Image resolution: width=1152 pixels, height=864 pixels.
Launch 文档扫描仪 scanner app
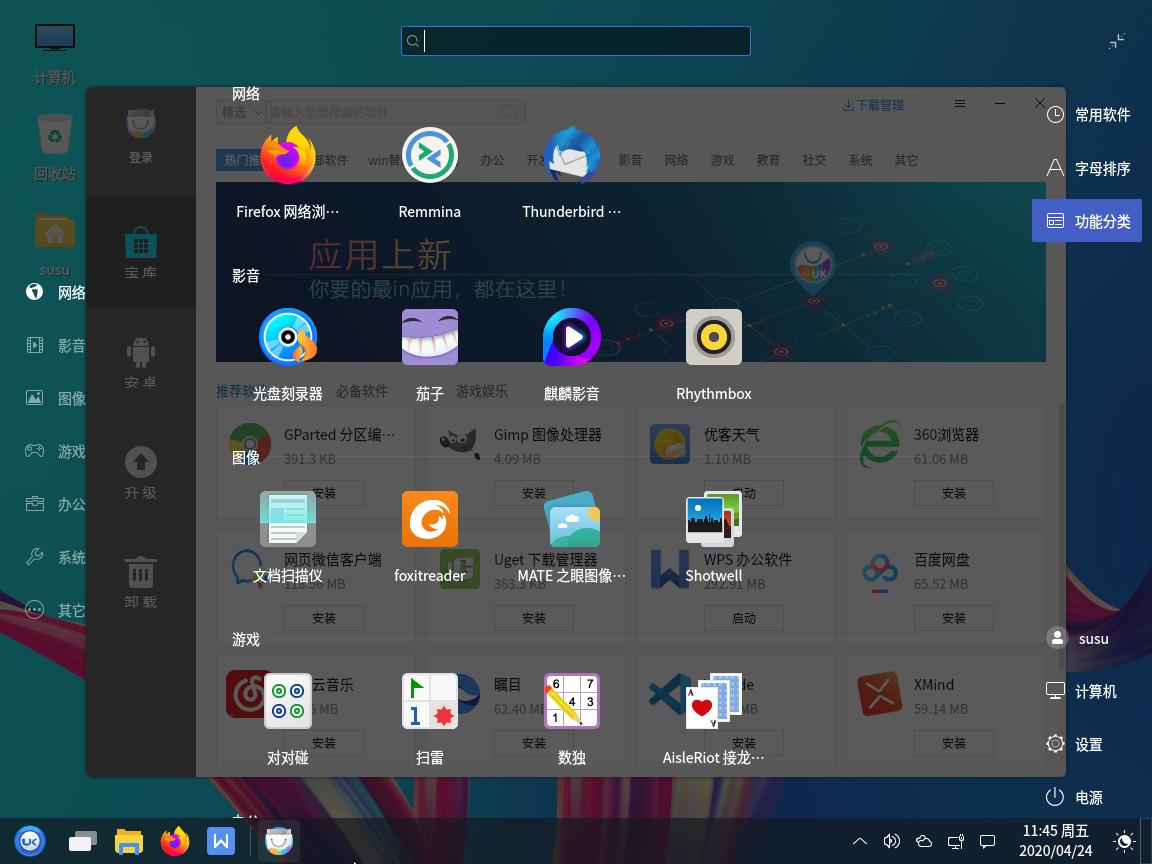tap(287, 519)
